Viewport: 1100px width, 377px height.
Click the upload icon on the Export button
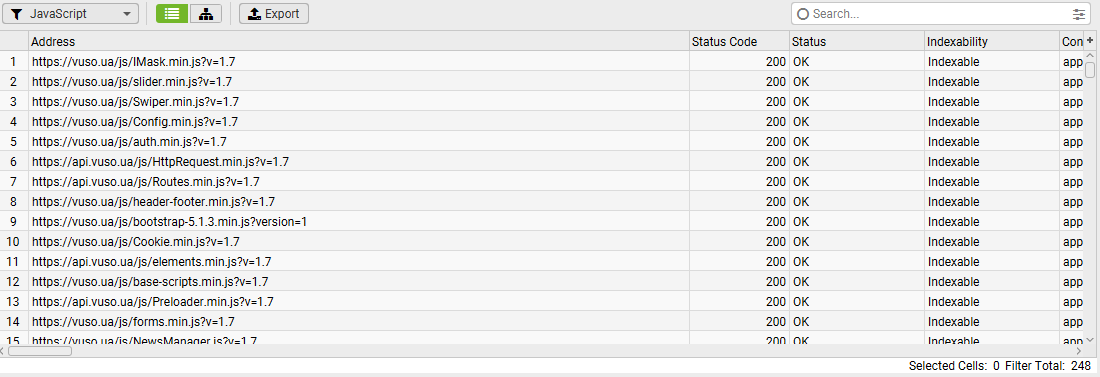tap(255, 13)
